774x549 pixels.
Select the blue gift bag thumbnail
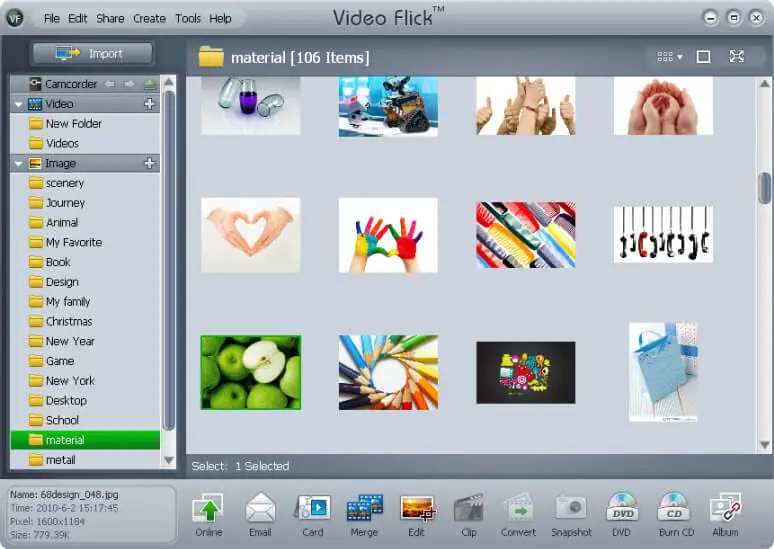pyautogui.click(x=663, y=372)
